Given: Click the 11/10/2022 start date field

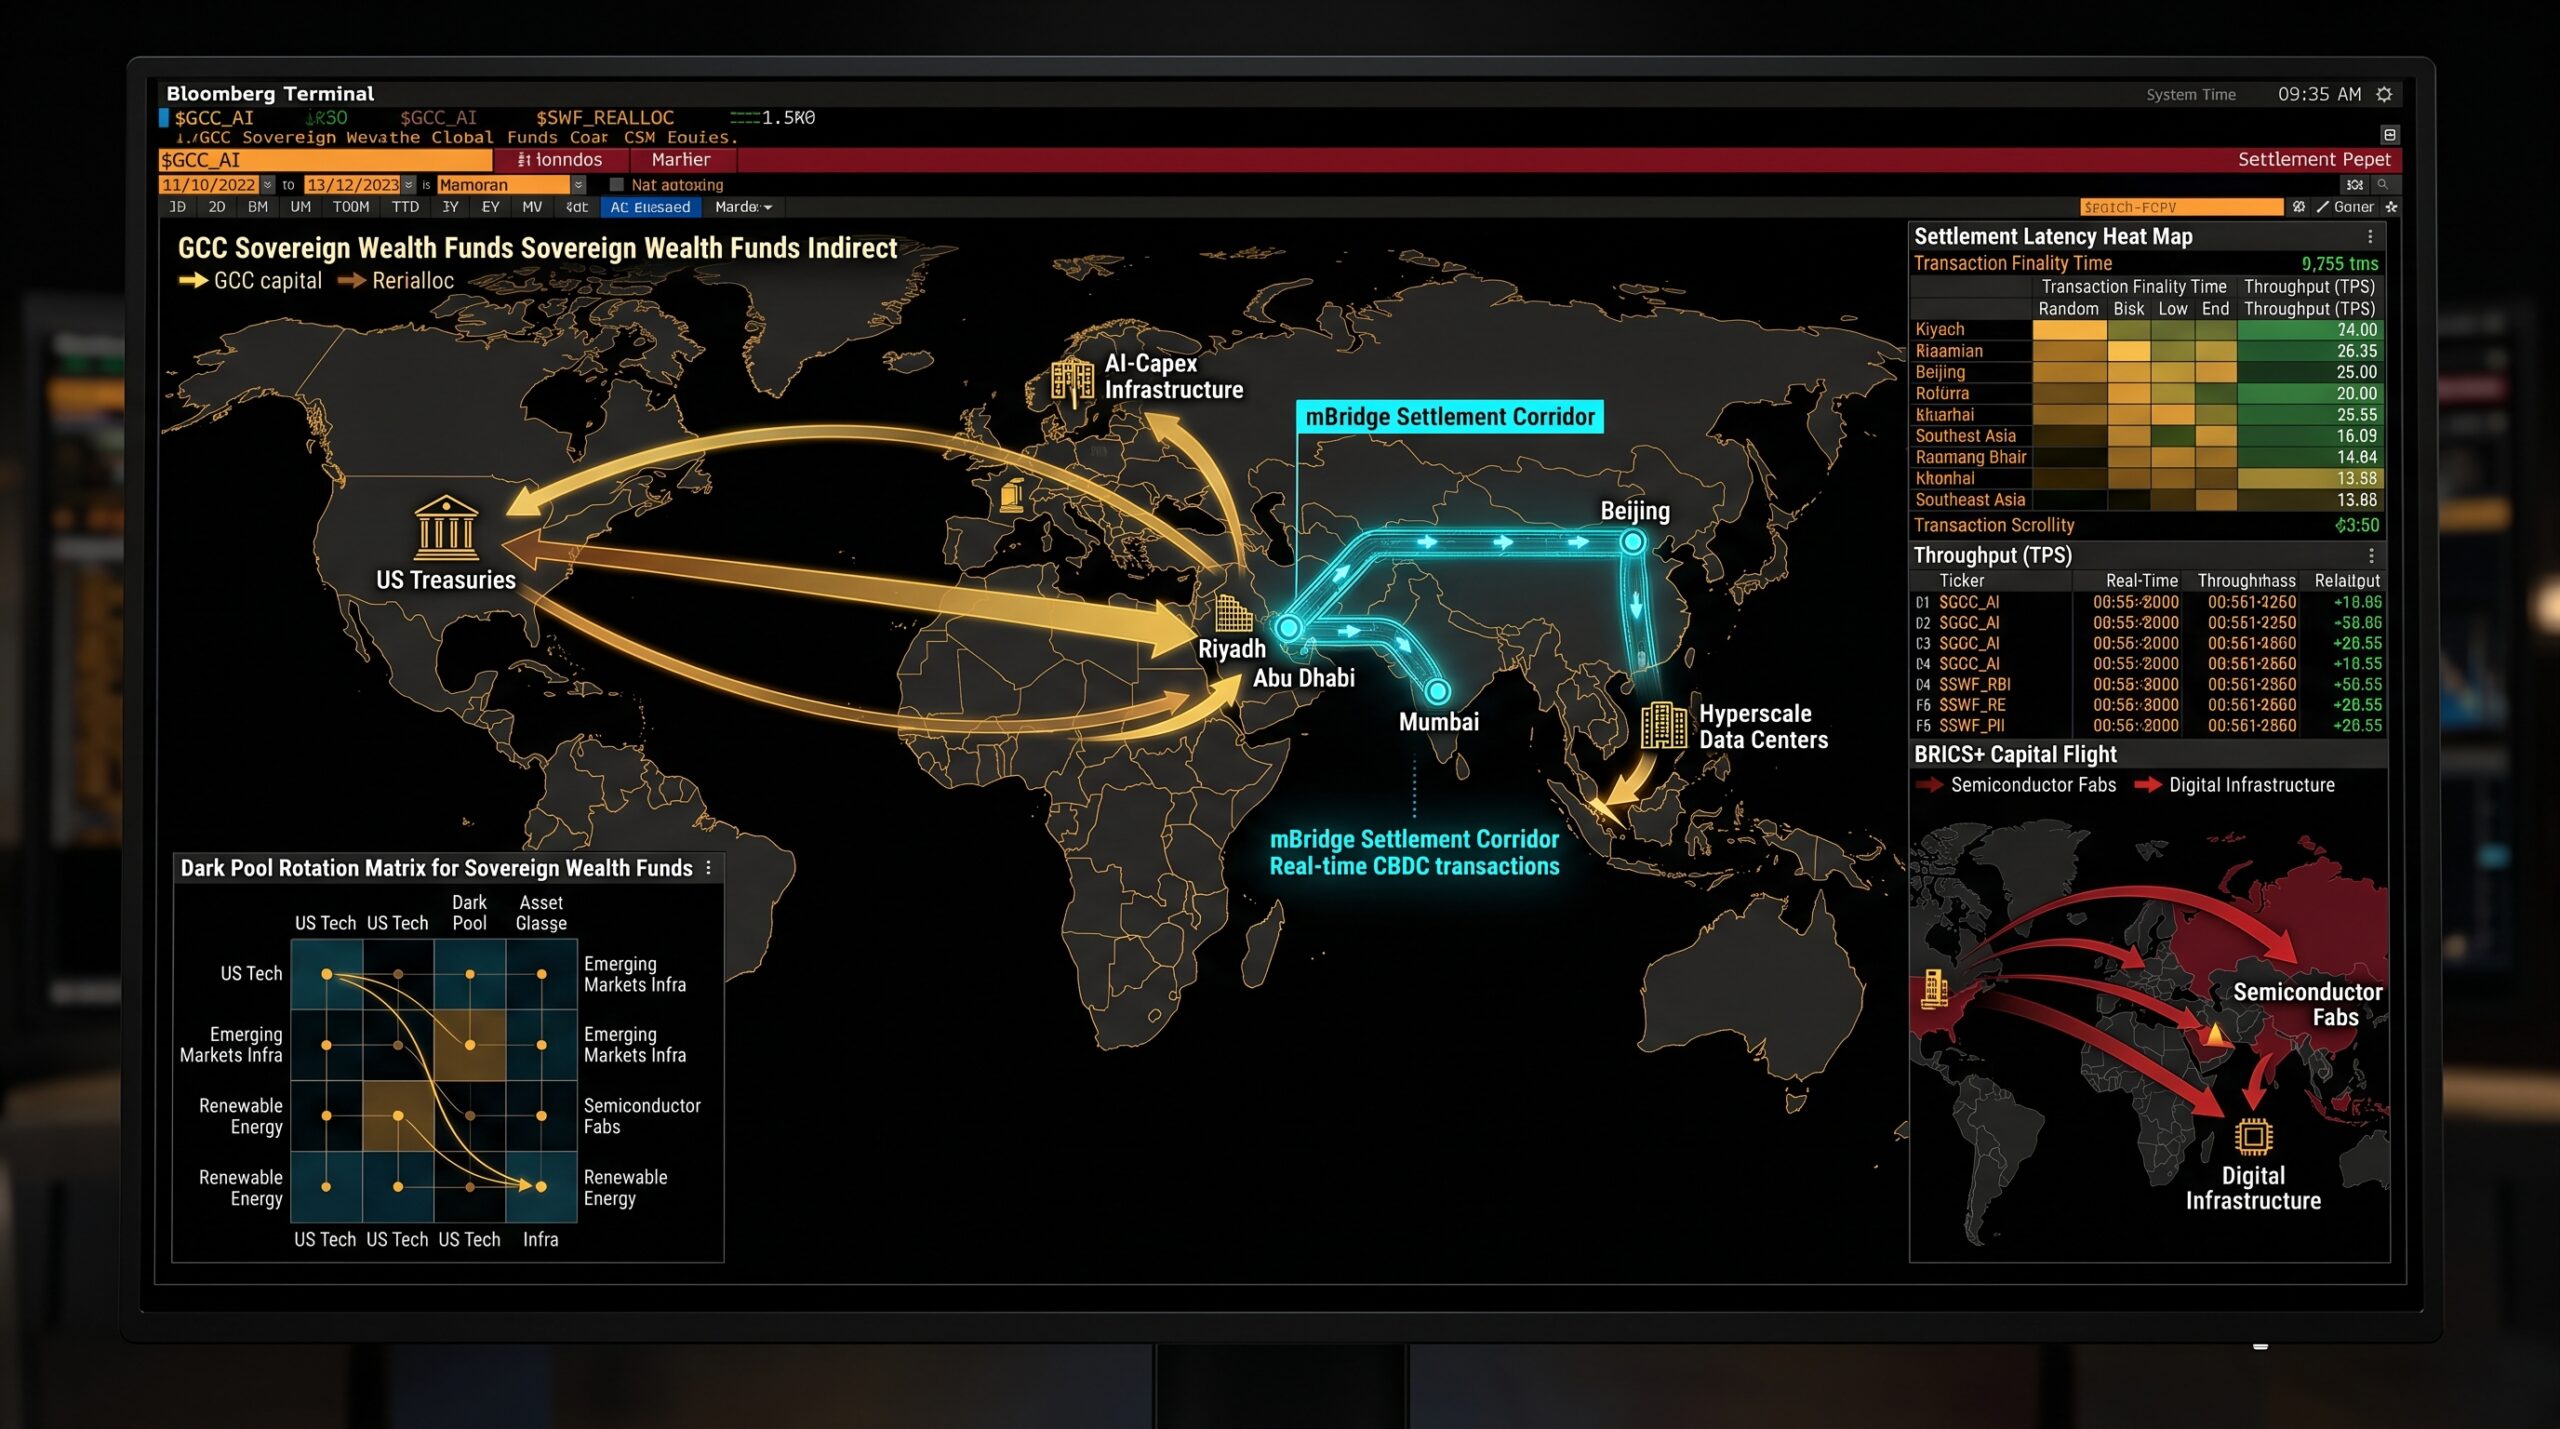Looking at the screenshot, I should (209, 185).
